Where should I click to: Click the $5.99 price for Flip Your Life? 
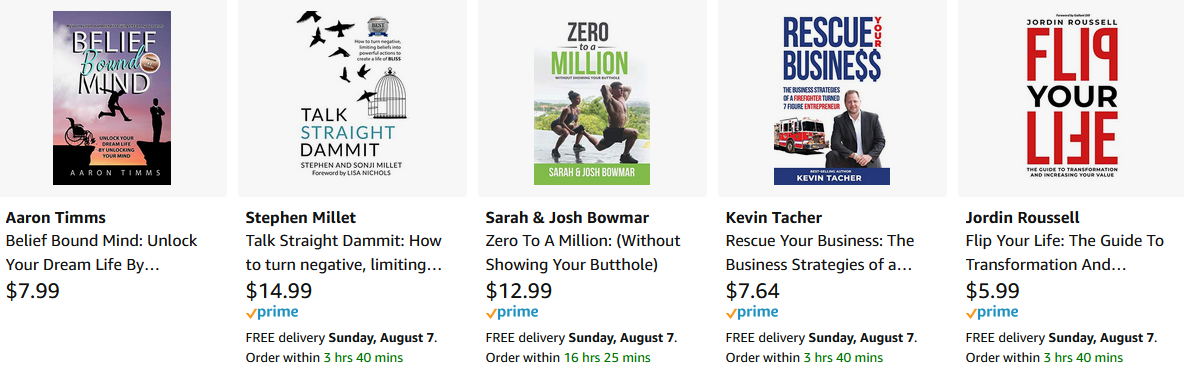pyautogui.click(x=993, y=291)
